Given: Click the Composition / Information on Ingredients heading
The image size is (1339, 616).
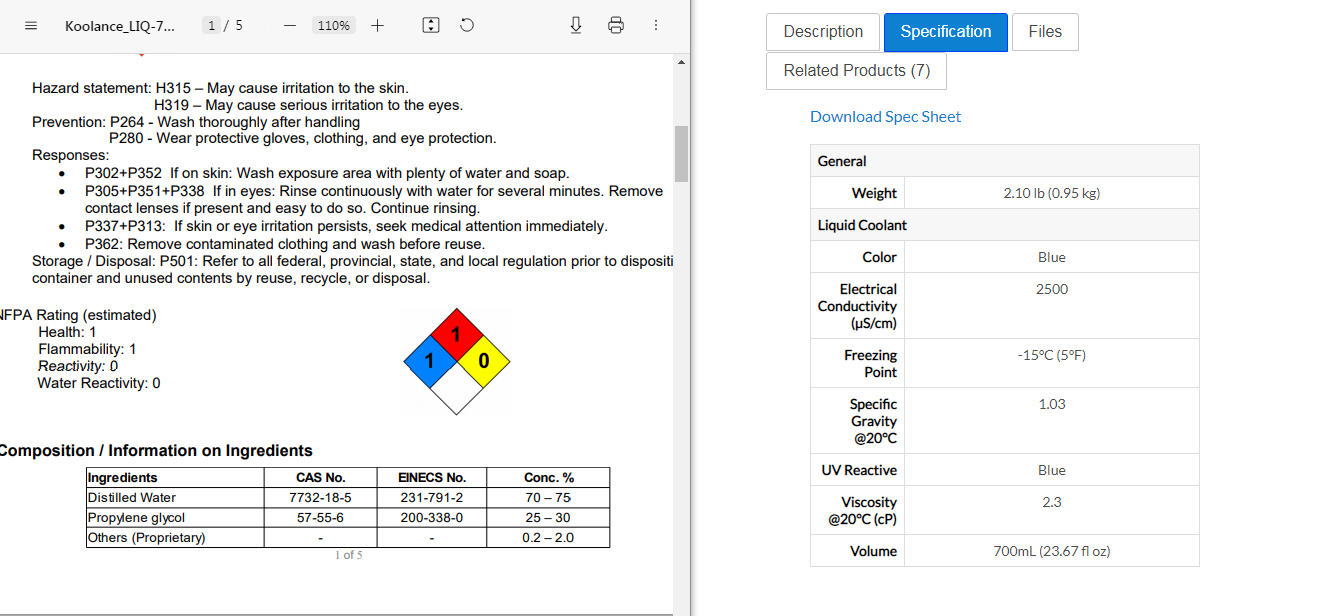Looking at the screenshot, I should click(155, 451).
